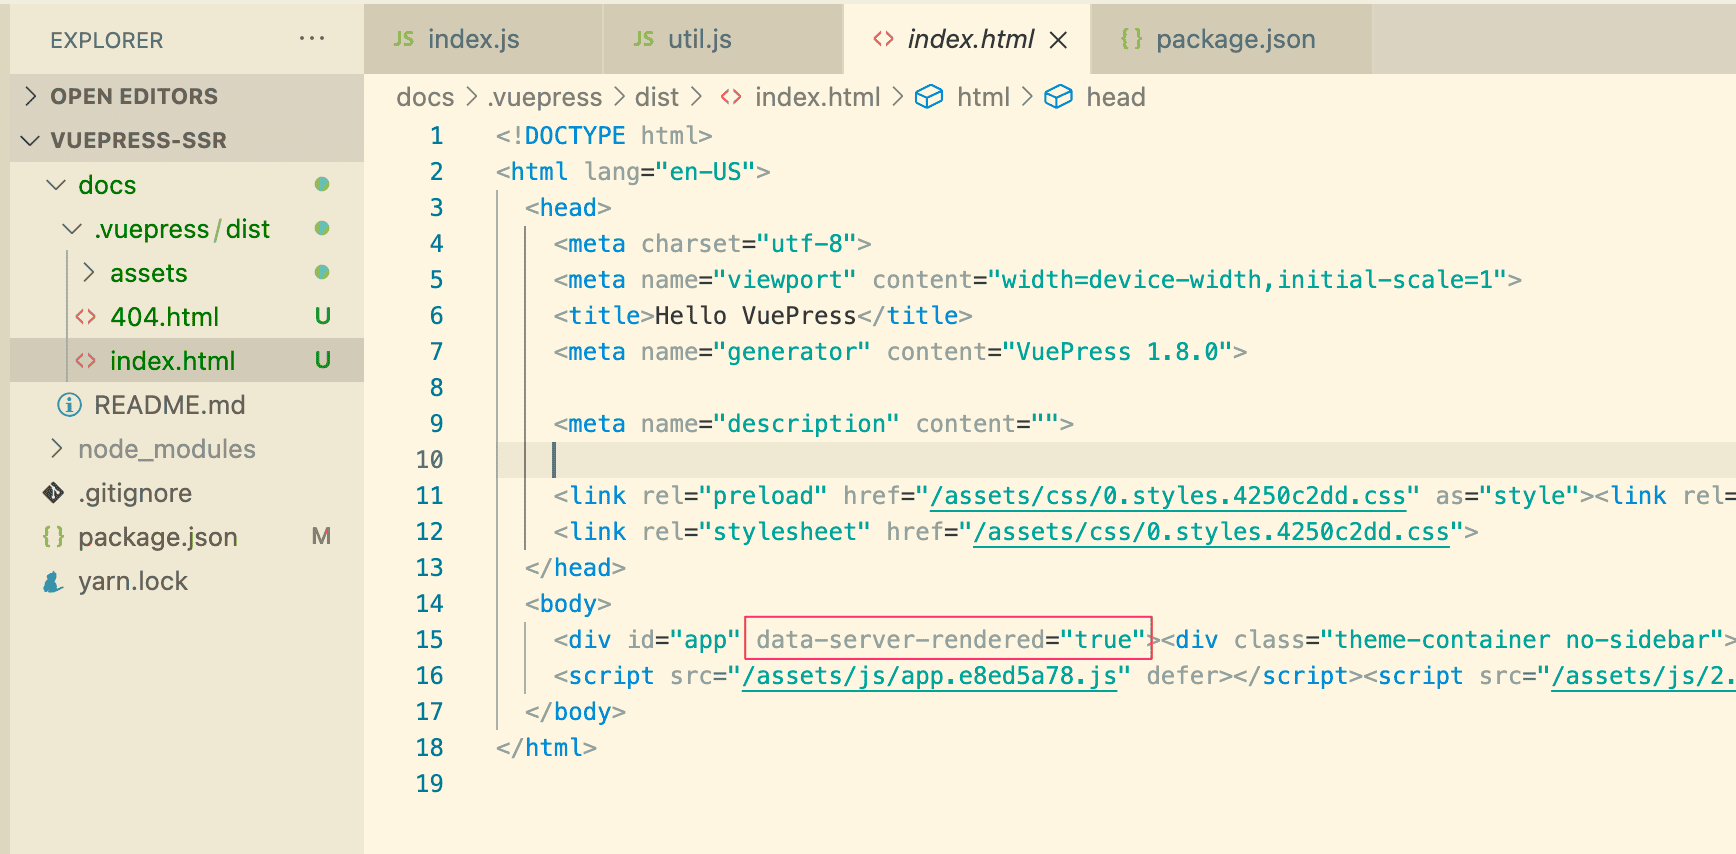The width and height of the screenshot is (1736, 854).
Task: Click the green change dot on assets folder
Action: 322,272
